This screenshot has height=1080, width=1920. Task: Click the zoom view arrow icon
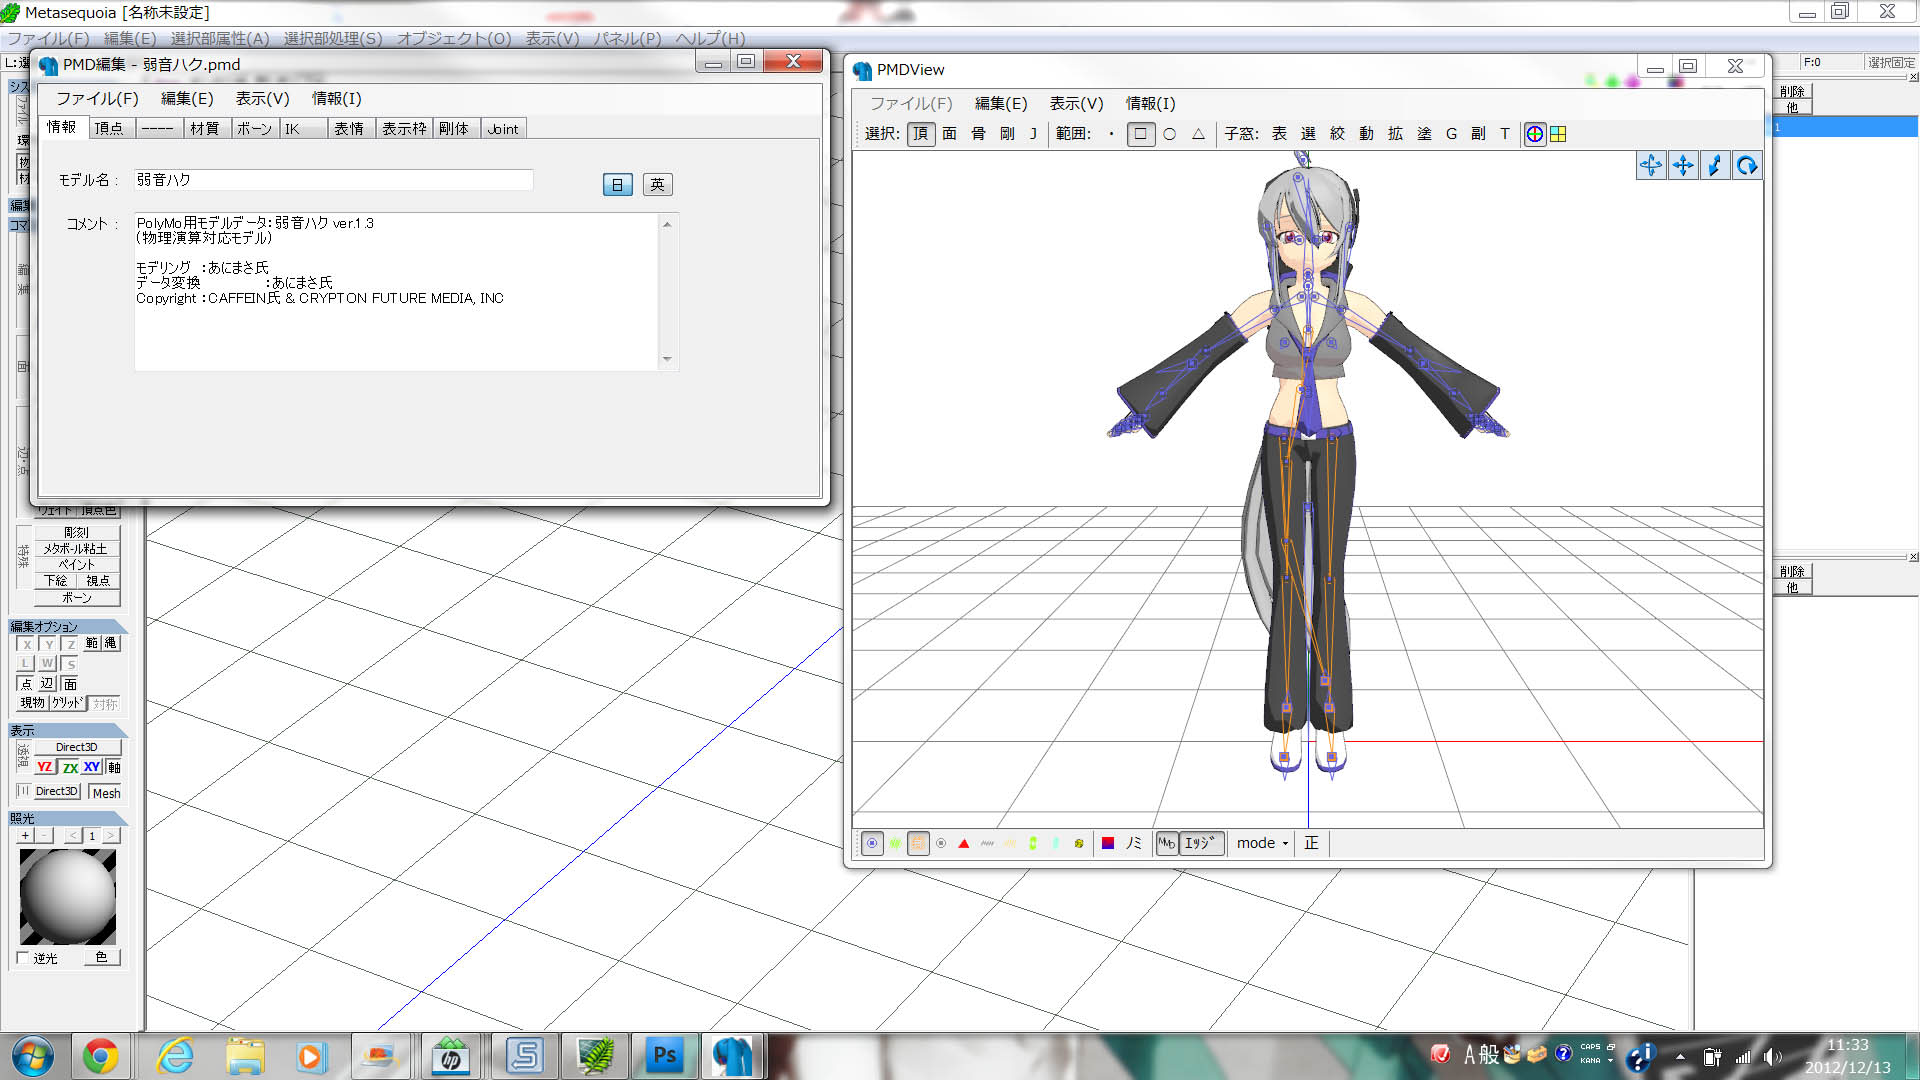click(1715, 166)
